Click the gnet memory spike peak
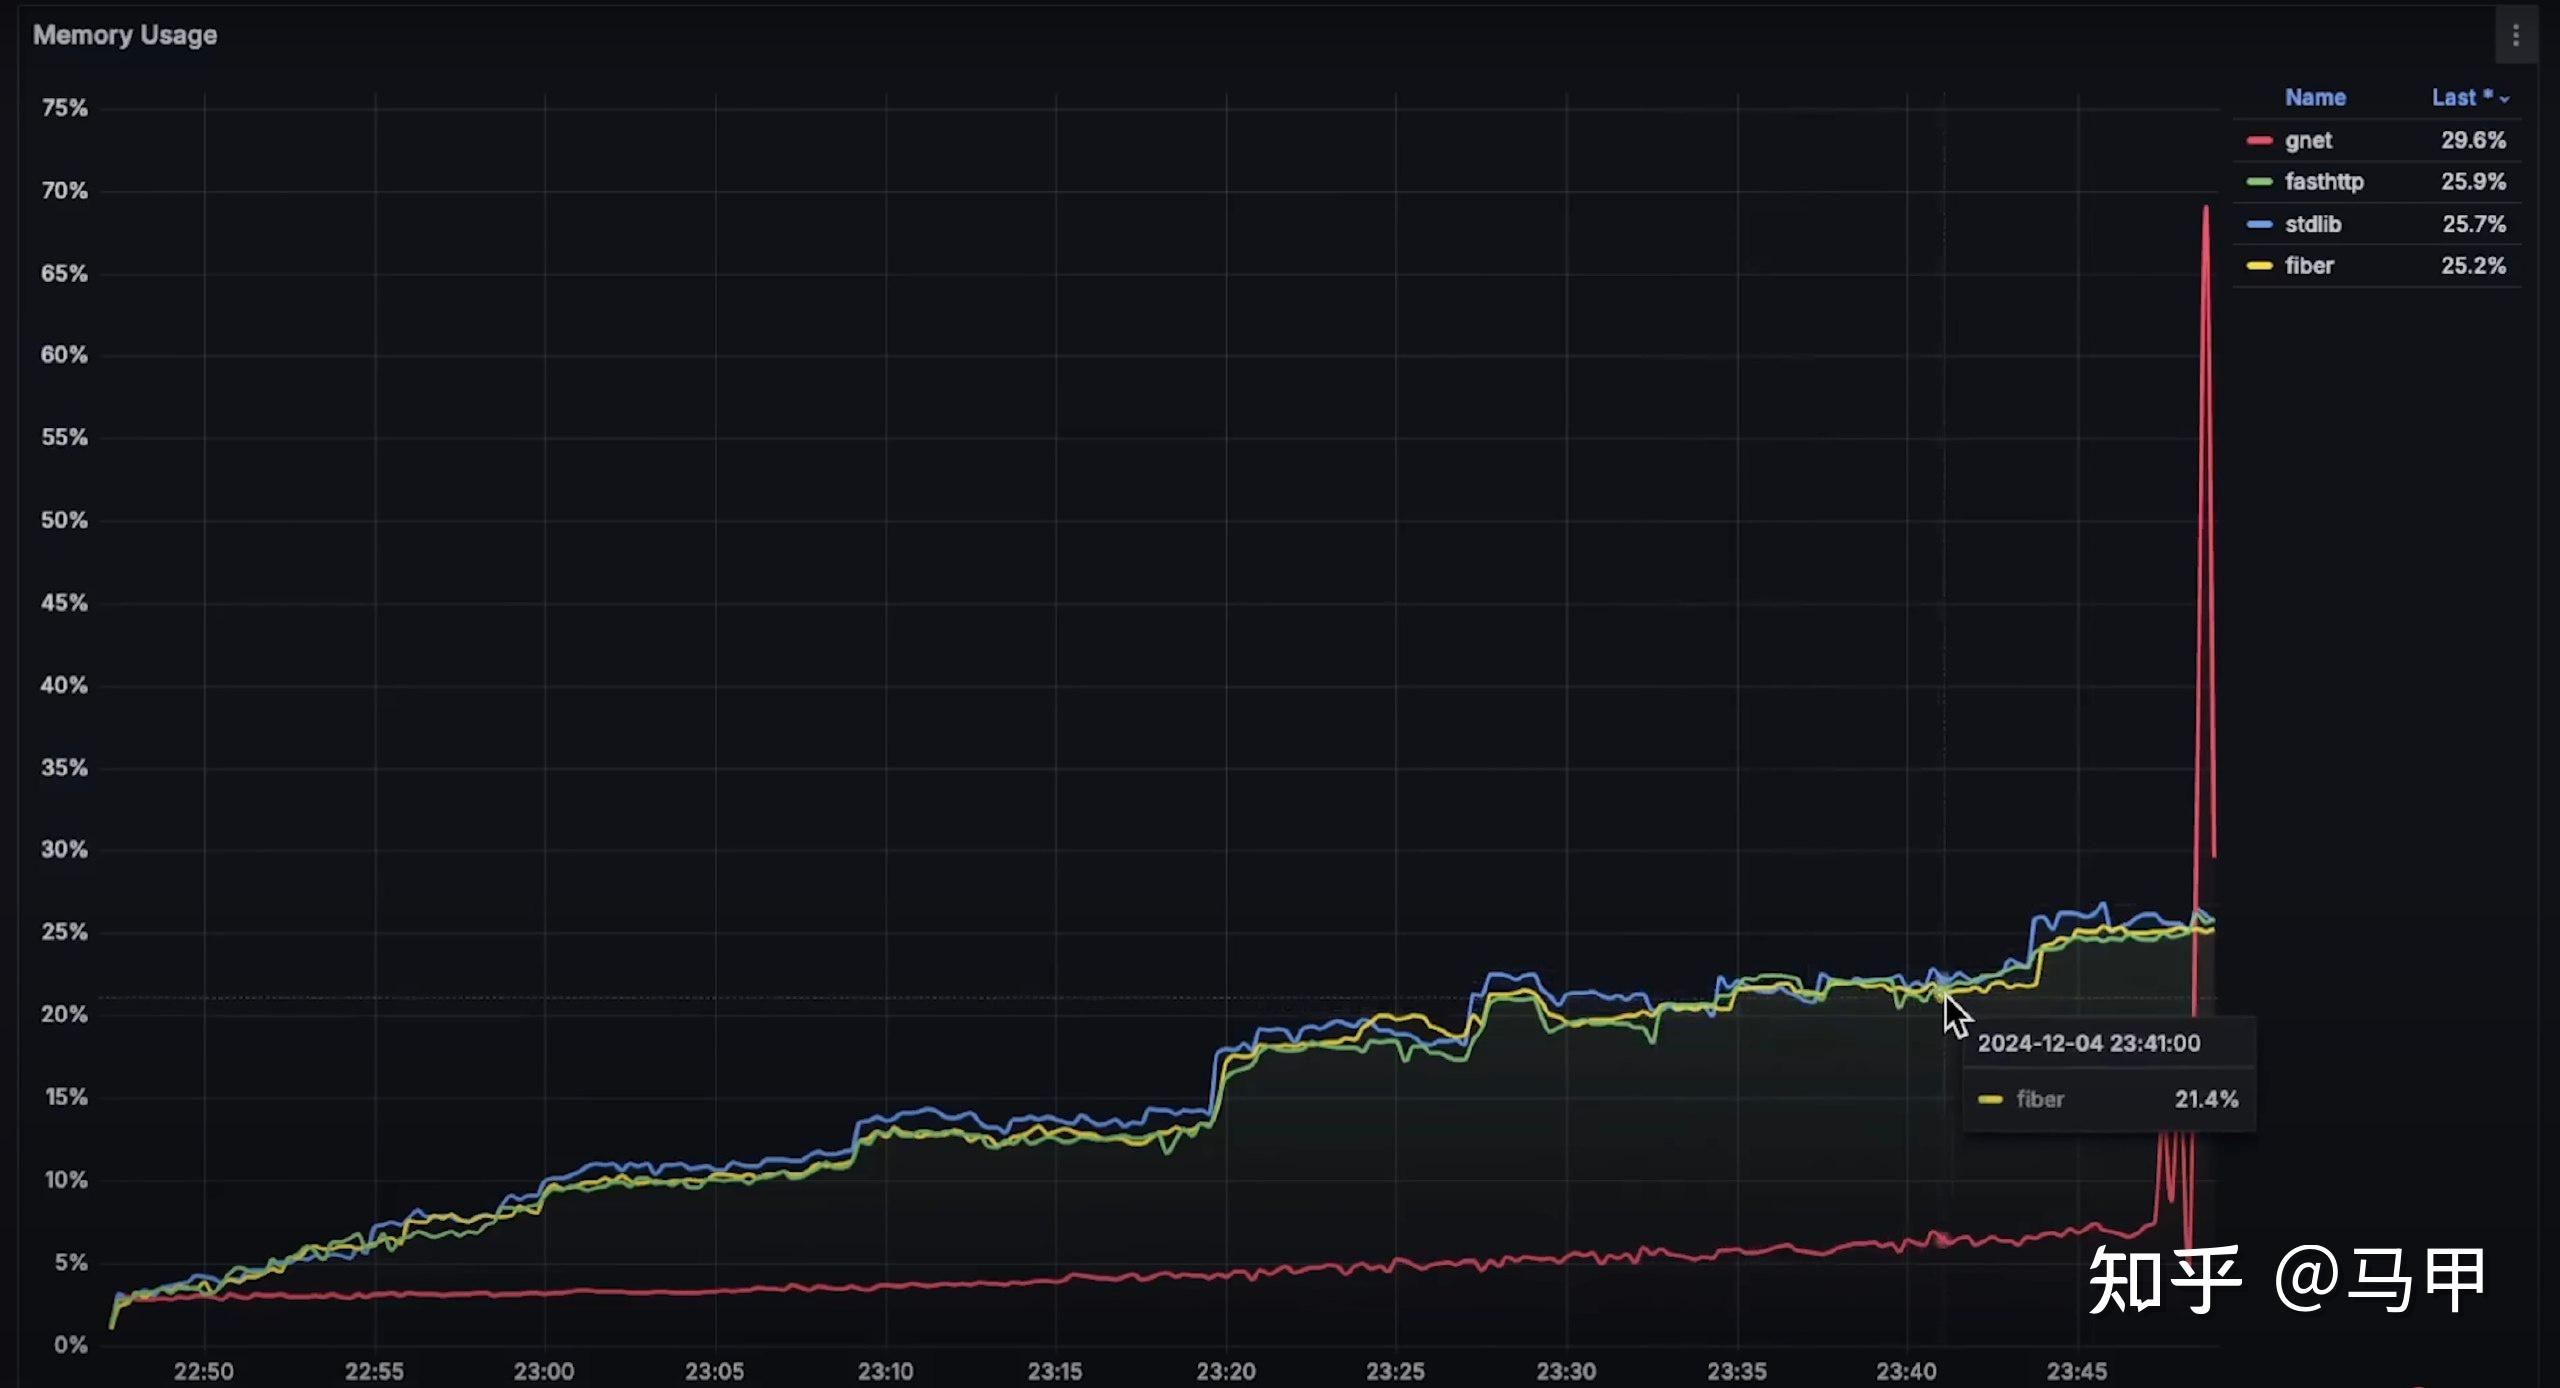This screenshot has width=2560, height=1388. (x=2205, y=208)
